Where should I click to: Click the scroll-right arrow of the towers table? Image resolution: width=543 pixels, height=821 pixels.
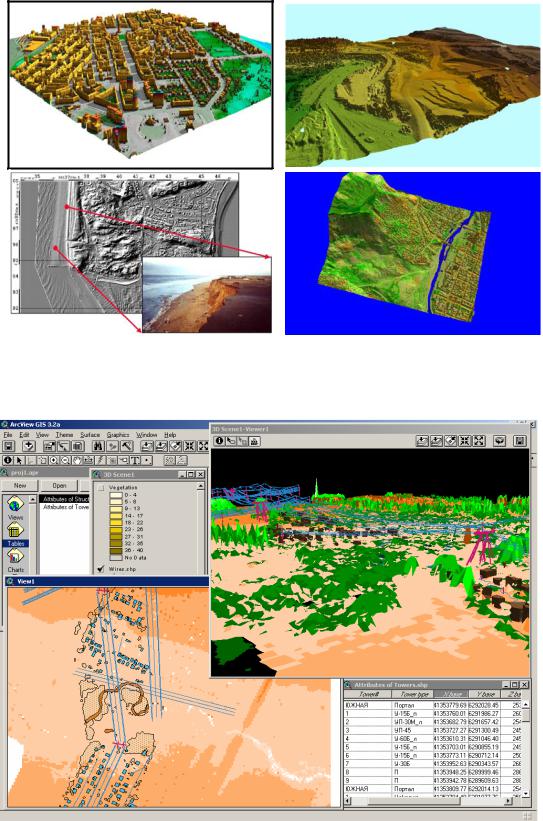pos(508,800)
